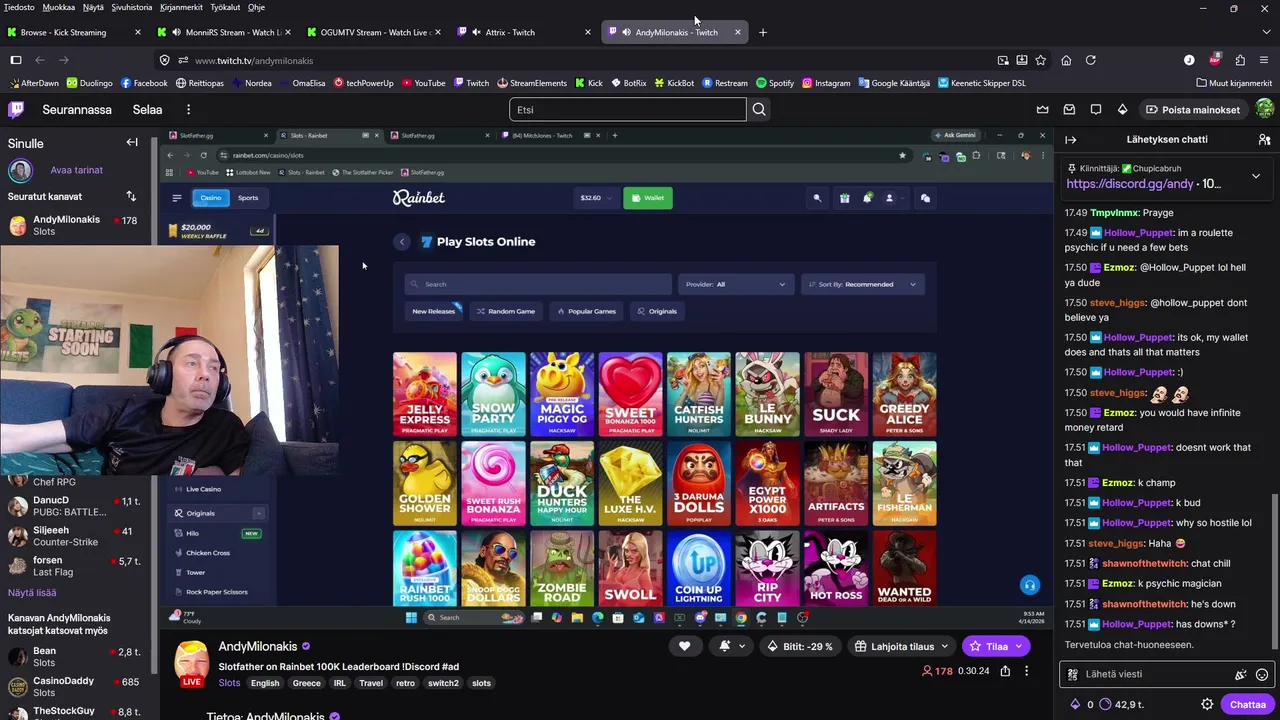Go back with Firefox back arrow
This screenshot has width=1280, height=720.
click(40, 60)
